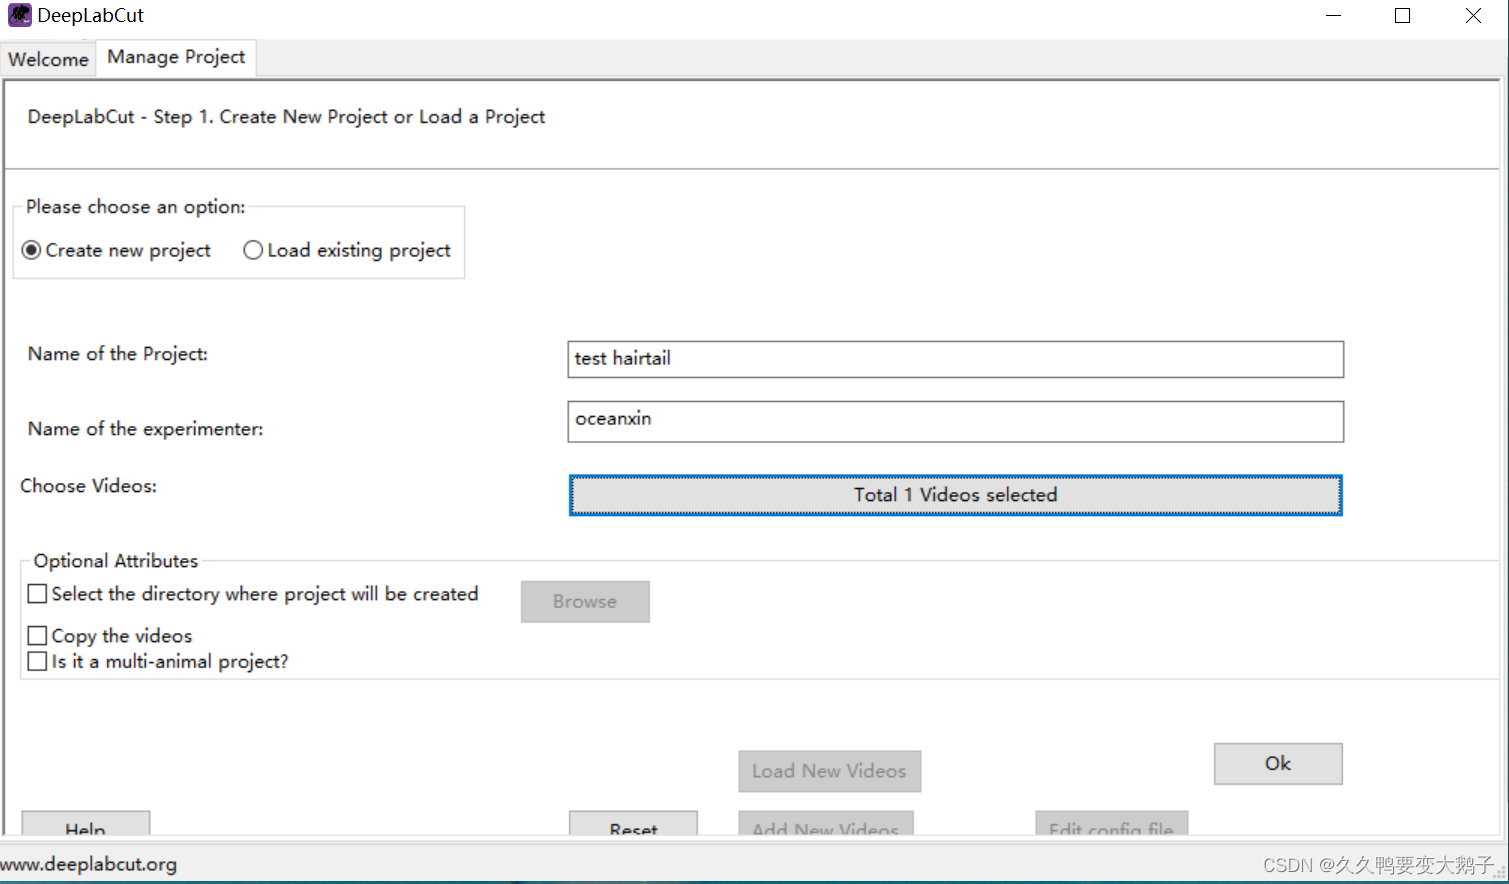The image size is (1509, 884).
Task: Close the DeepLabCut window
Action: tap(1473, 16)
